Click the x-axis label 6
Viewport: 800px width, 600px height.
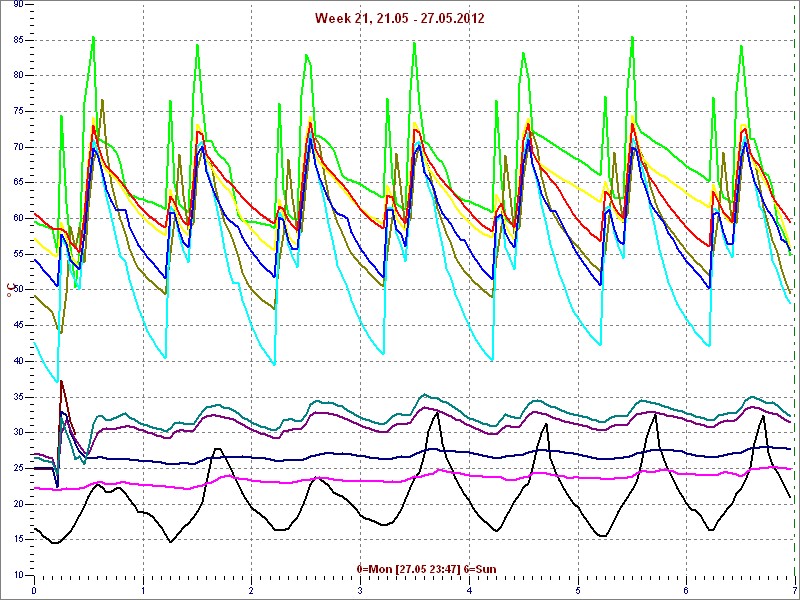coord(686,591)
